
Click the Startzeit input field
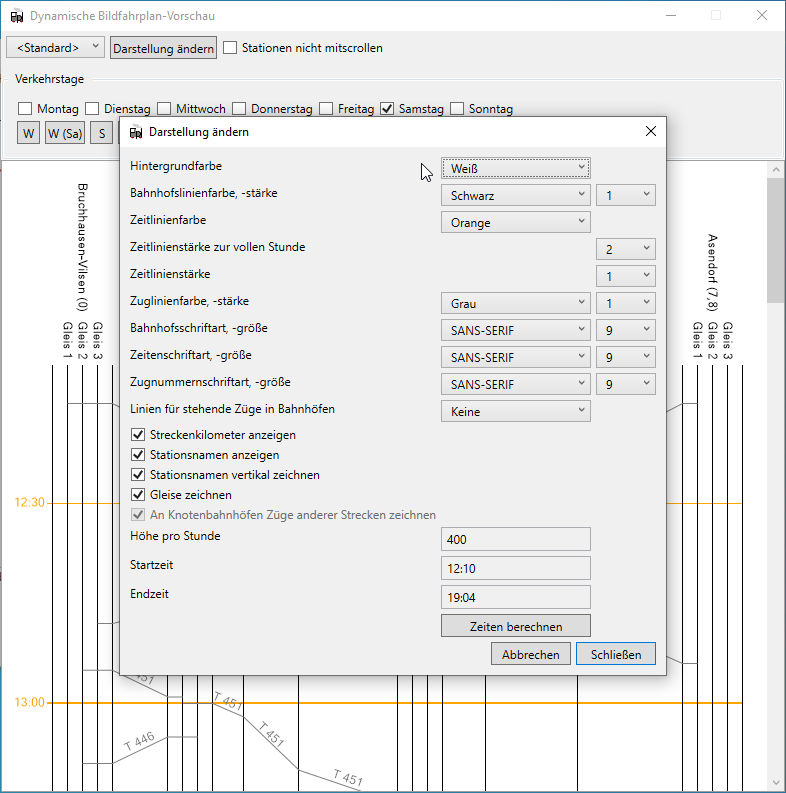click(x=515, y=568)
